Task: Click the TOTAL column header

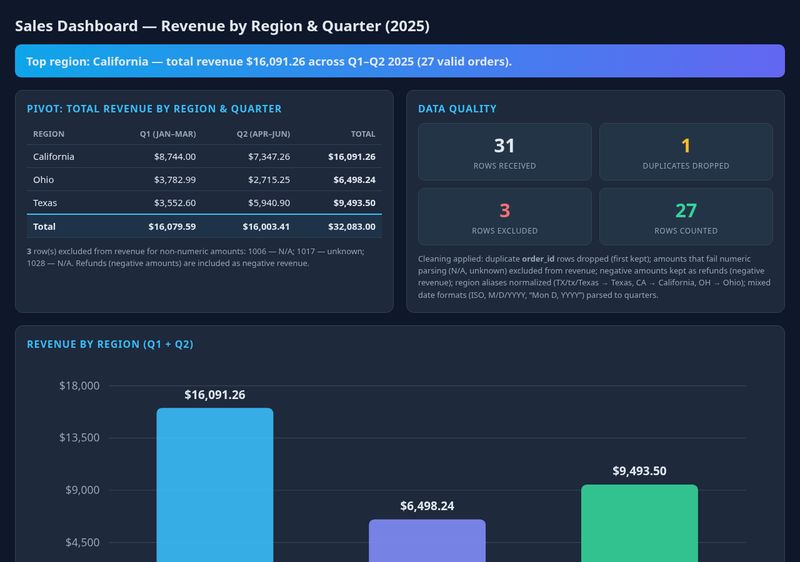Action: coord(363,134)
